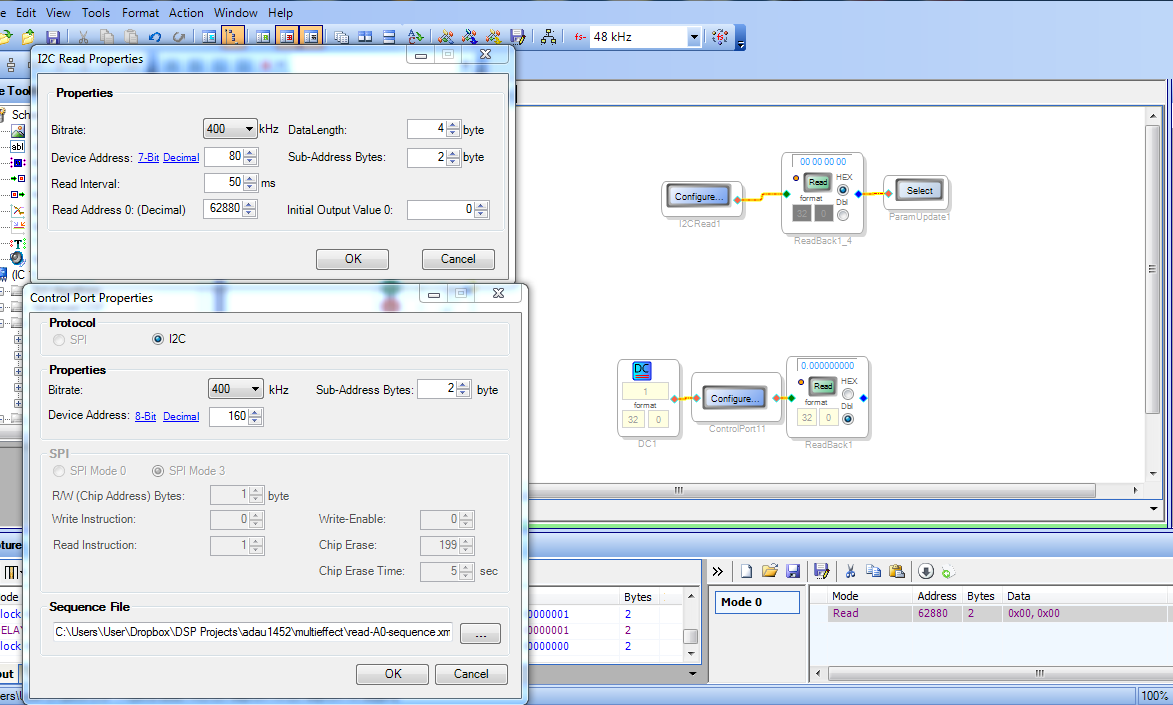Click the save-with-pencil icon in main toolbar

[x=517, y=37]
